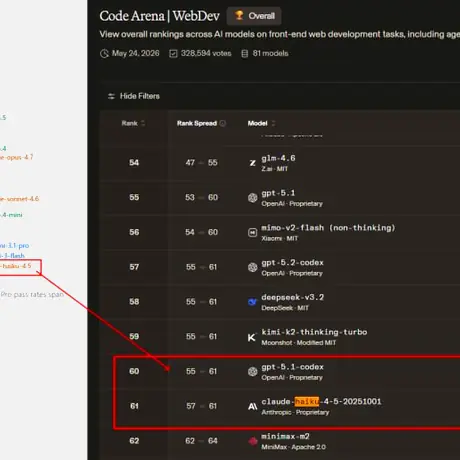Open glm-4.6 model entry
Image resolution: width=460 pixels, height=460 pixels.
tap(278, 158)
